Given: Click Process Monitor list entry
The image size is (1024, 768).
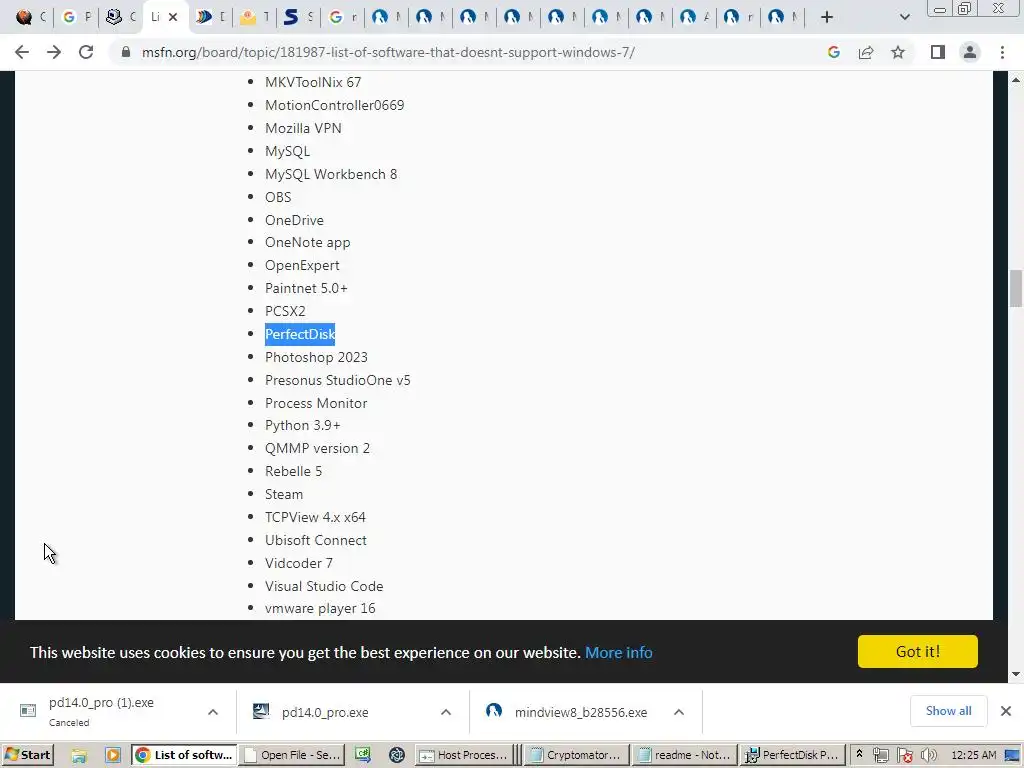Looking at the screenshot, I should tap(315, 404).
